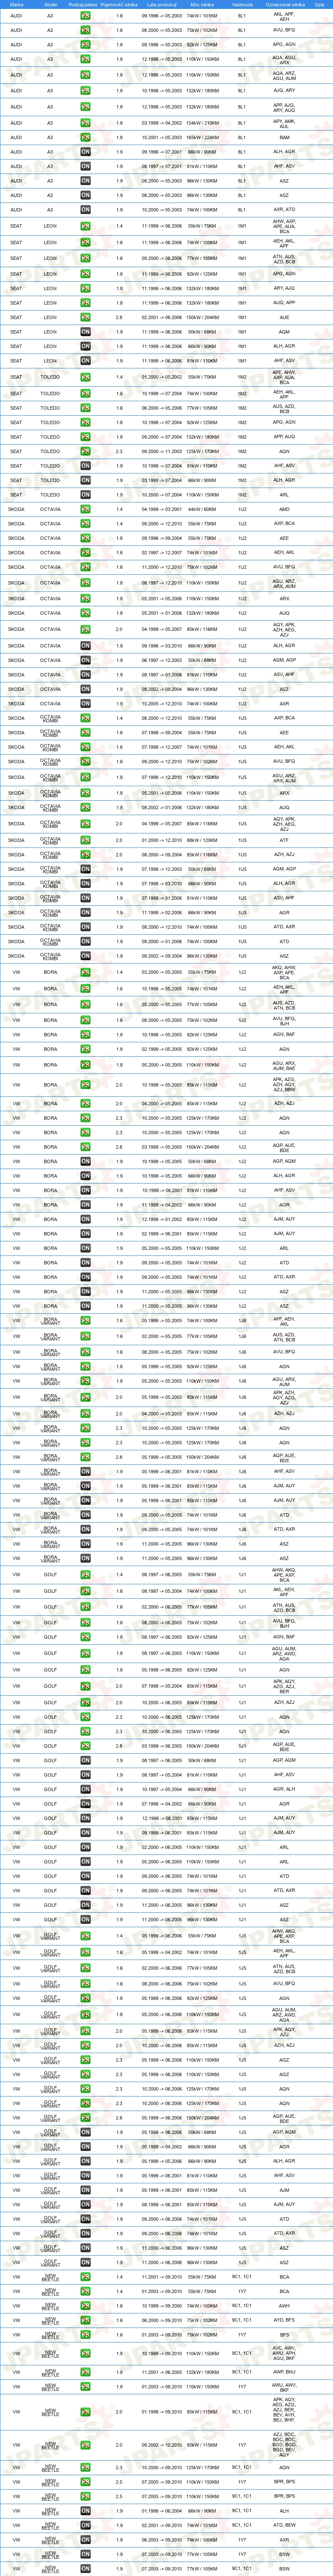This screenshot has height=2576, width=333.
Task: Click the PB icon in VW GOLF 2.8 row
Action: (85, 1746)
